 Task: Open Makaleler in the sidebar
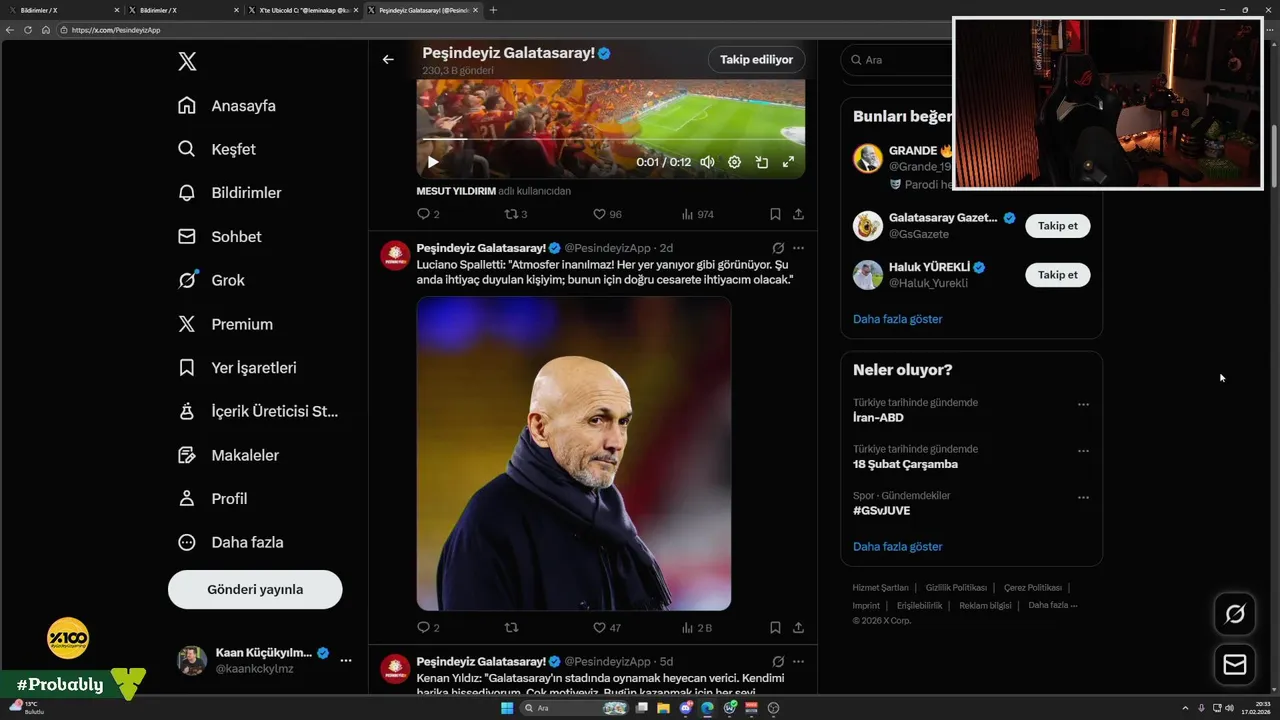click(x=229, y=455)
